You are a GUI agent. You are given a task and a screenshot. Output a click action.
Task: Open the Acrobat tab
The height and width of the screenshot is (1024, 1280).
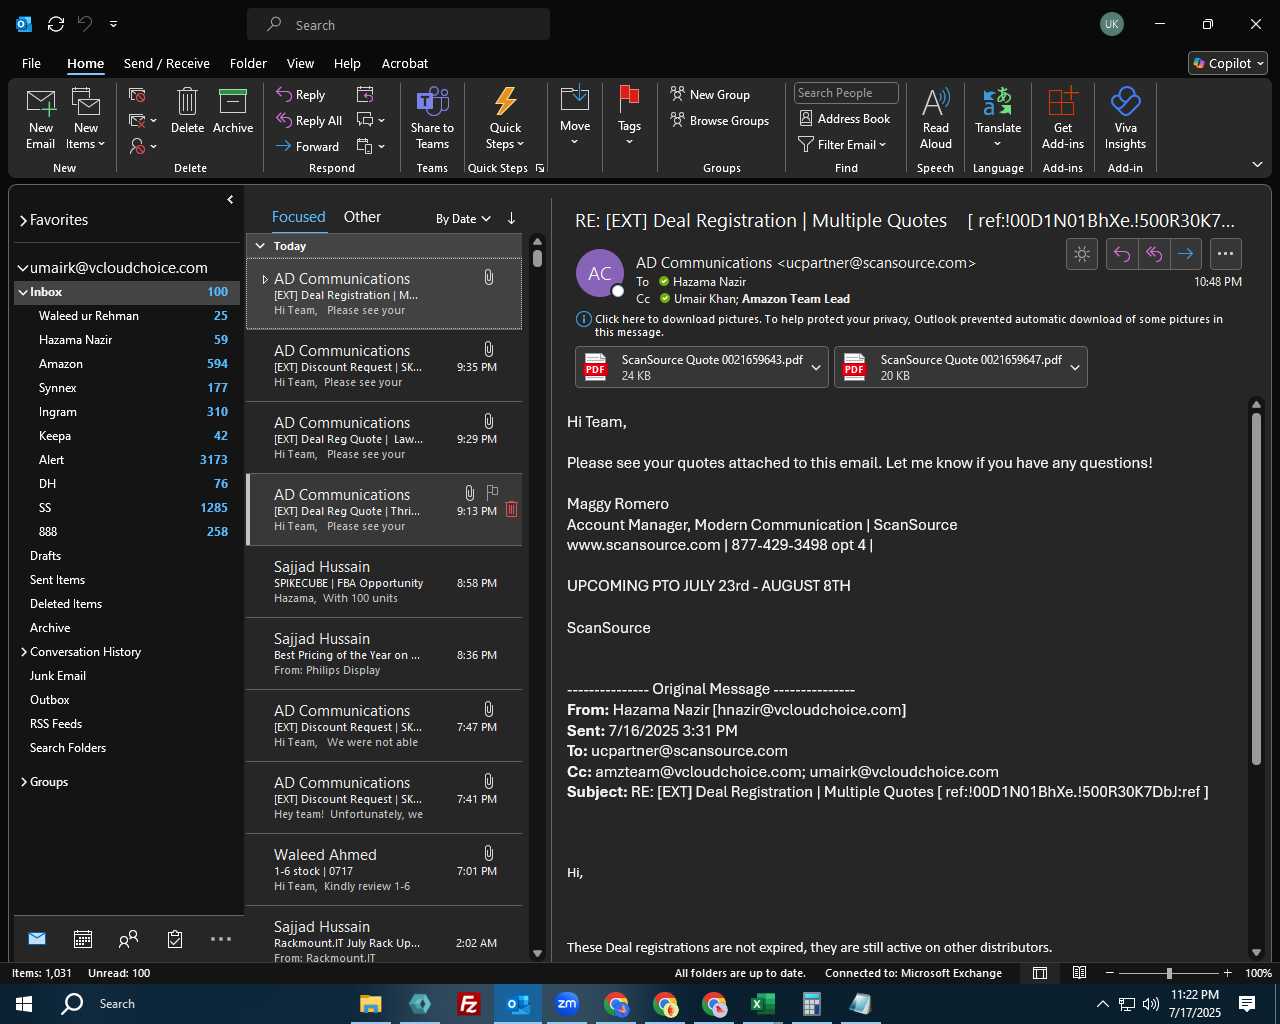tap(405, 63)
